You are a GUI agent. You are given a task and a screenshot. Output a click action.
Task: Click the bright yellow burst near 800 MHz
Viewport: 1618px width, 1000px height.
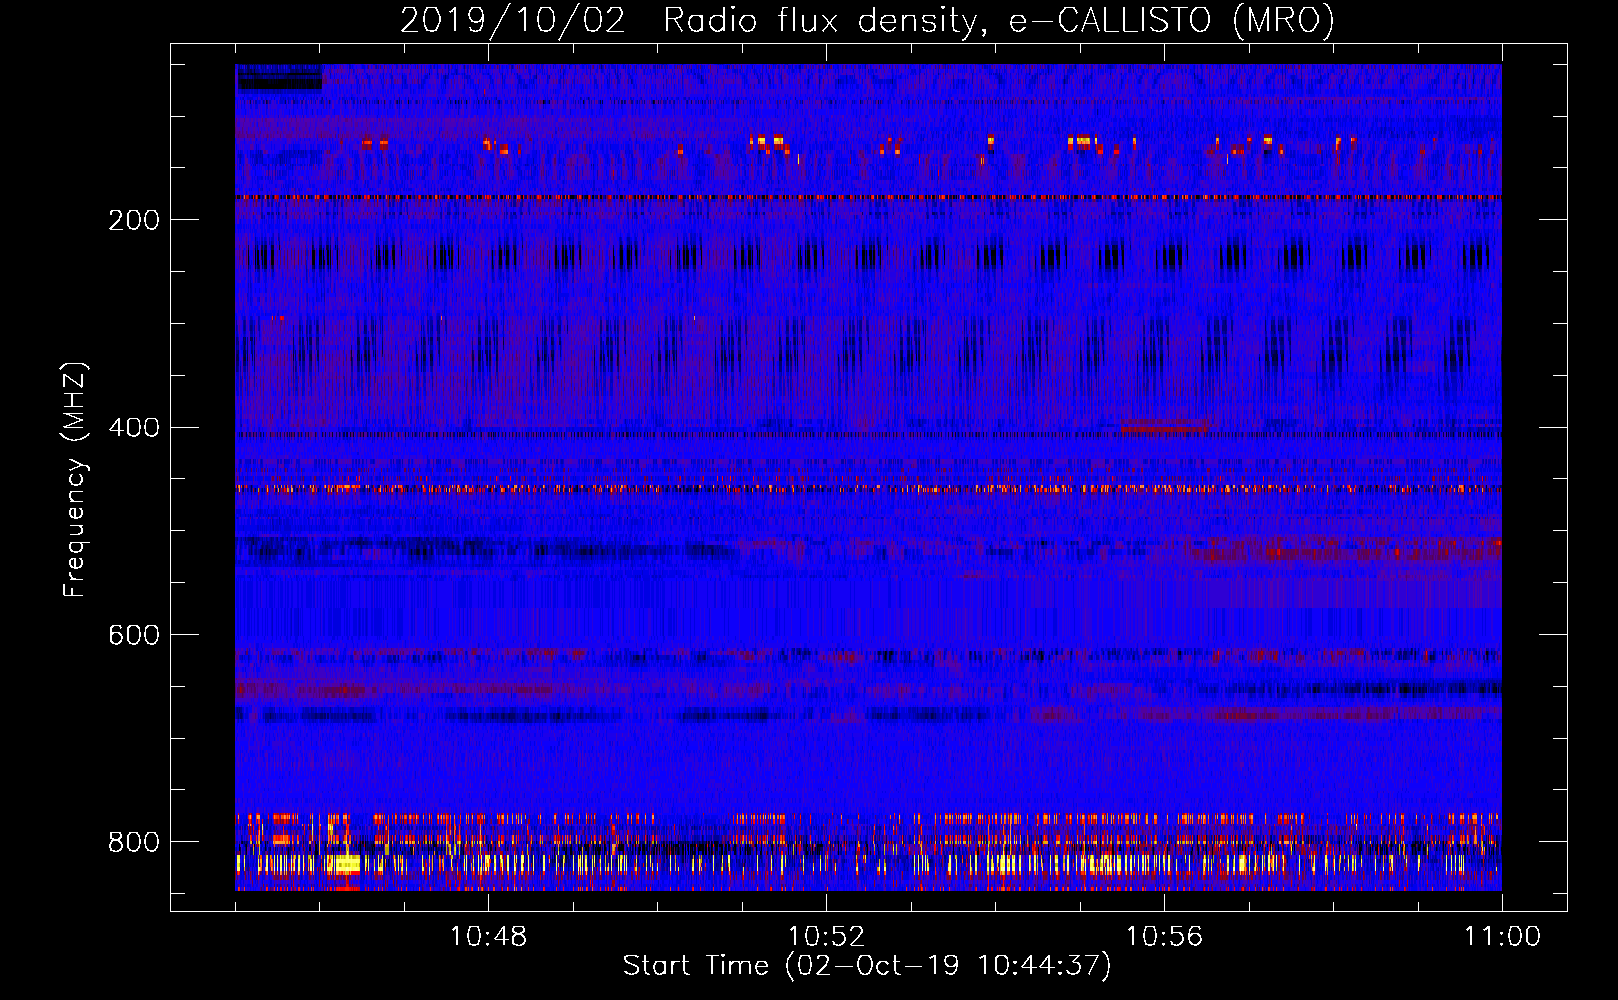345,863
